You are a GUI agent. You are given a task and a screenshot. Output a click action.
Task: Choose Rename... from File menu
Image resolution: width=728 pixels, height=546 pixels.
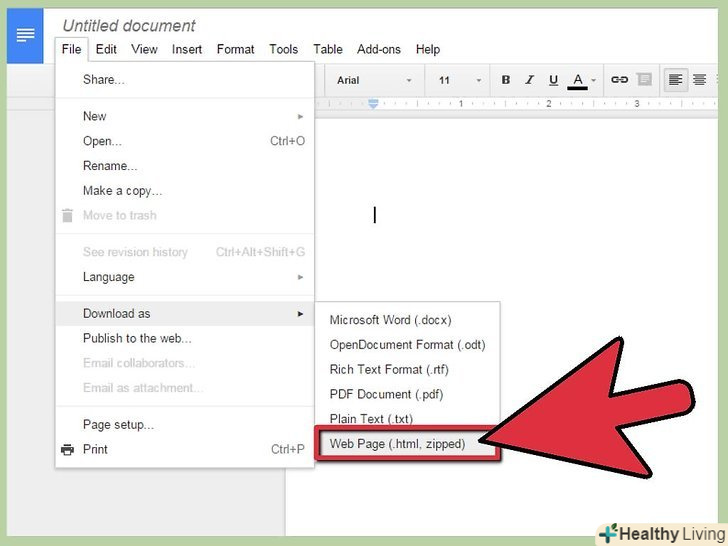184,166
